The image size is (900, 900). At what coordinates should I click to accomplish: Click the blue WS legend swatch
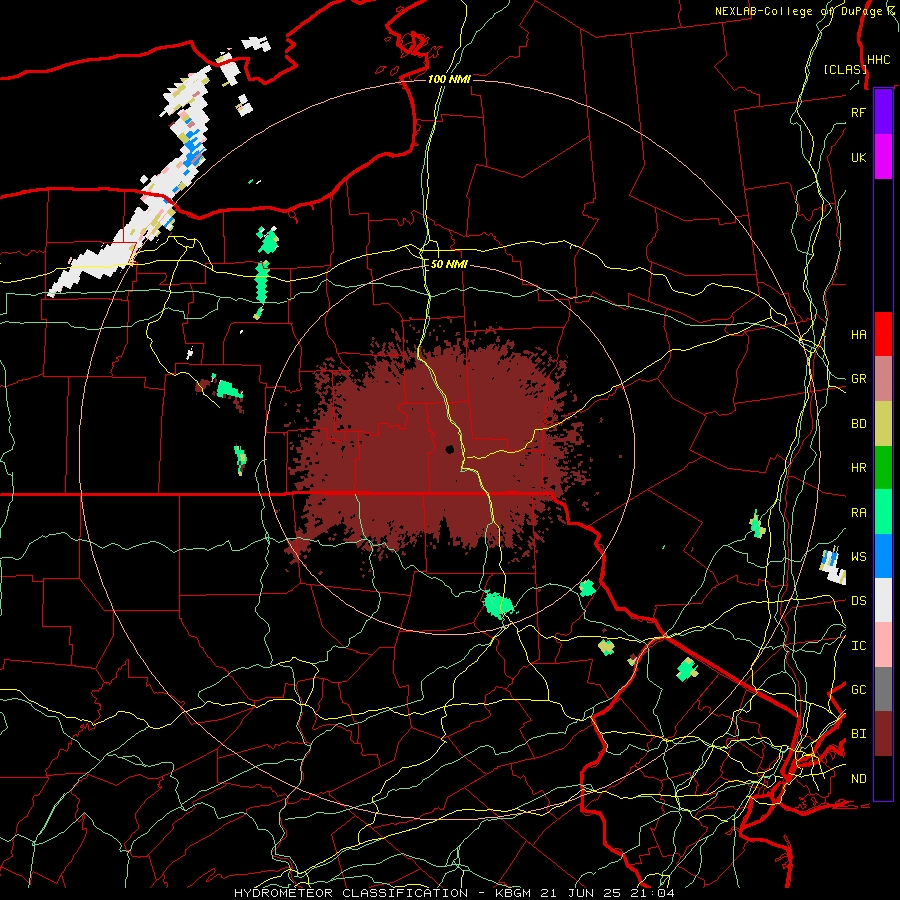[883, 556]
